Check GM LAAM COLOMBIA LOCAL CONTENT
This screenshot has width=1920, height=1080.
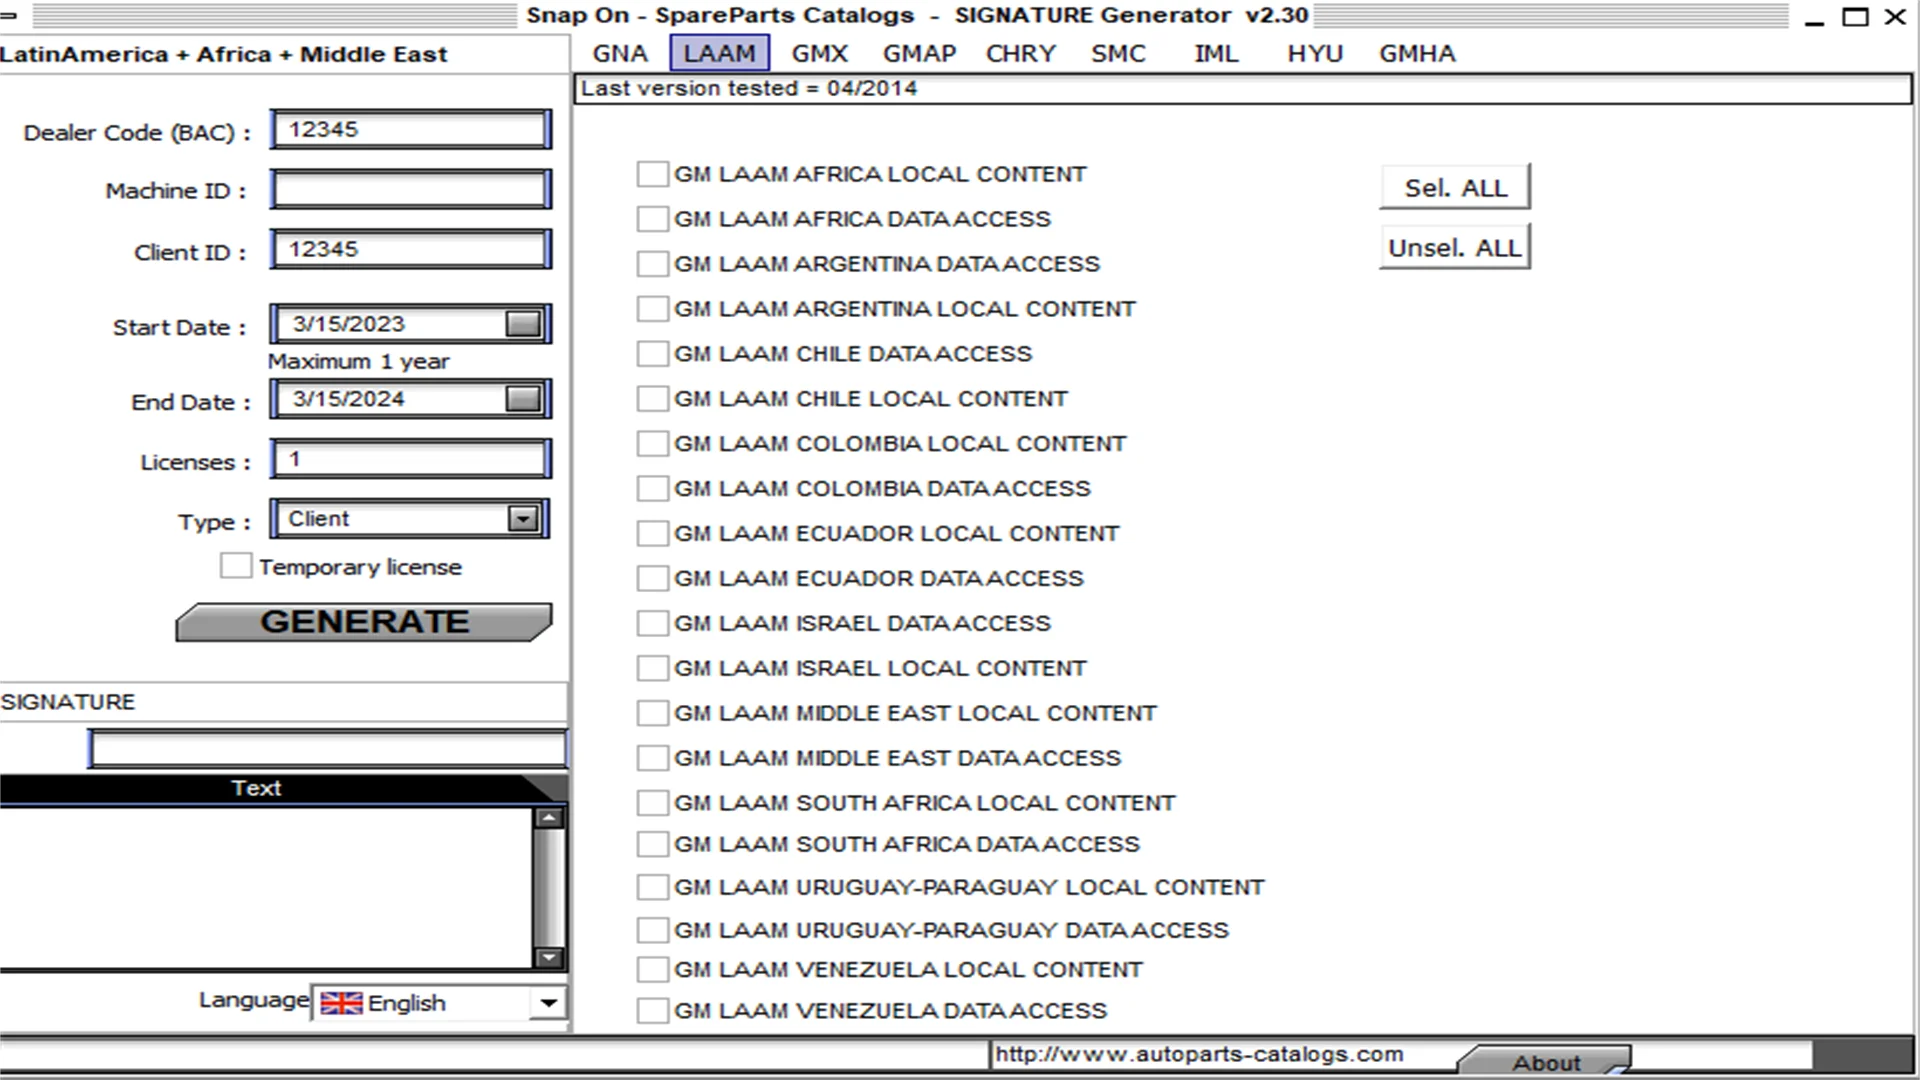click(653, 444)
